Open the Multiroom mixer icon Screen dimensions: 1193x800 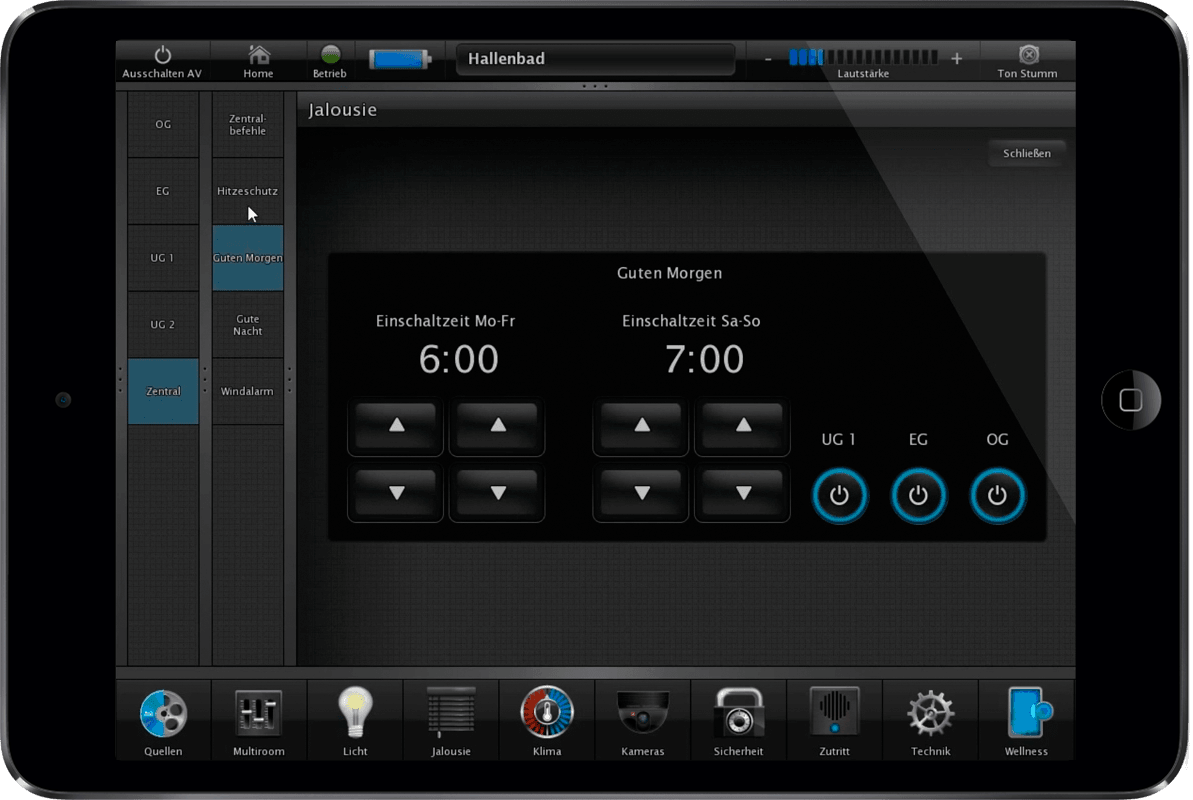coord(259,714)
